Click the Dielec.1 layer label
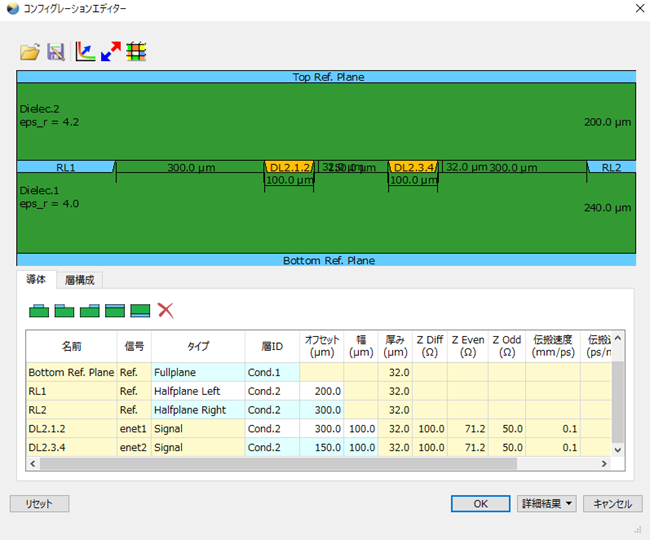Viewport: 650px width, 540px height. [x=39, y=190]
